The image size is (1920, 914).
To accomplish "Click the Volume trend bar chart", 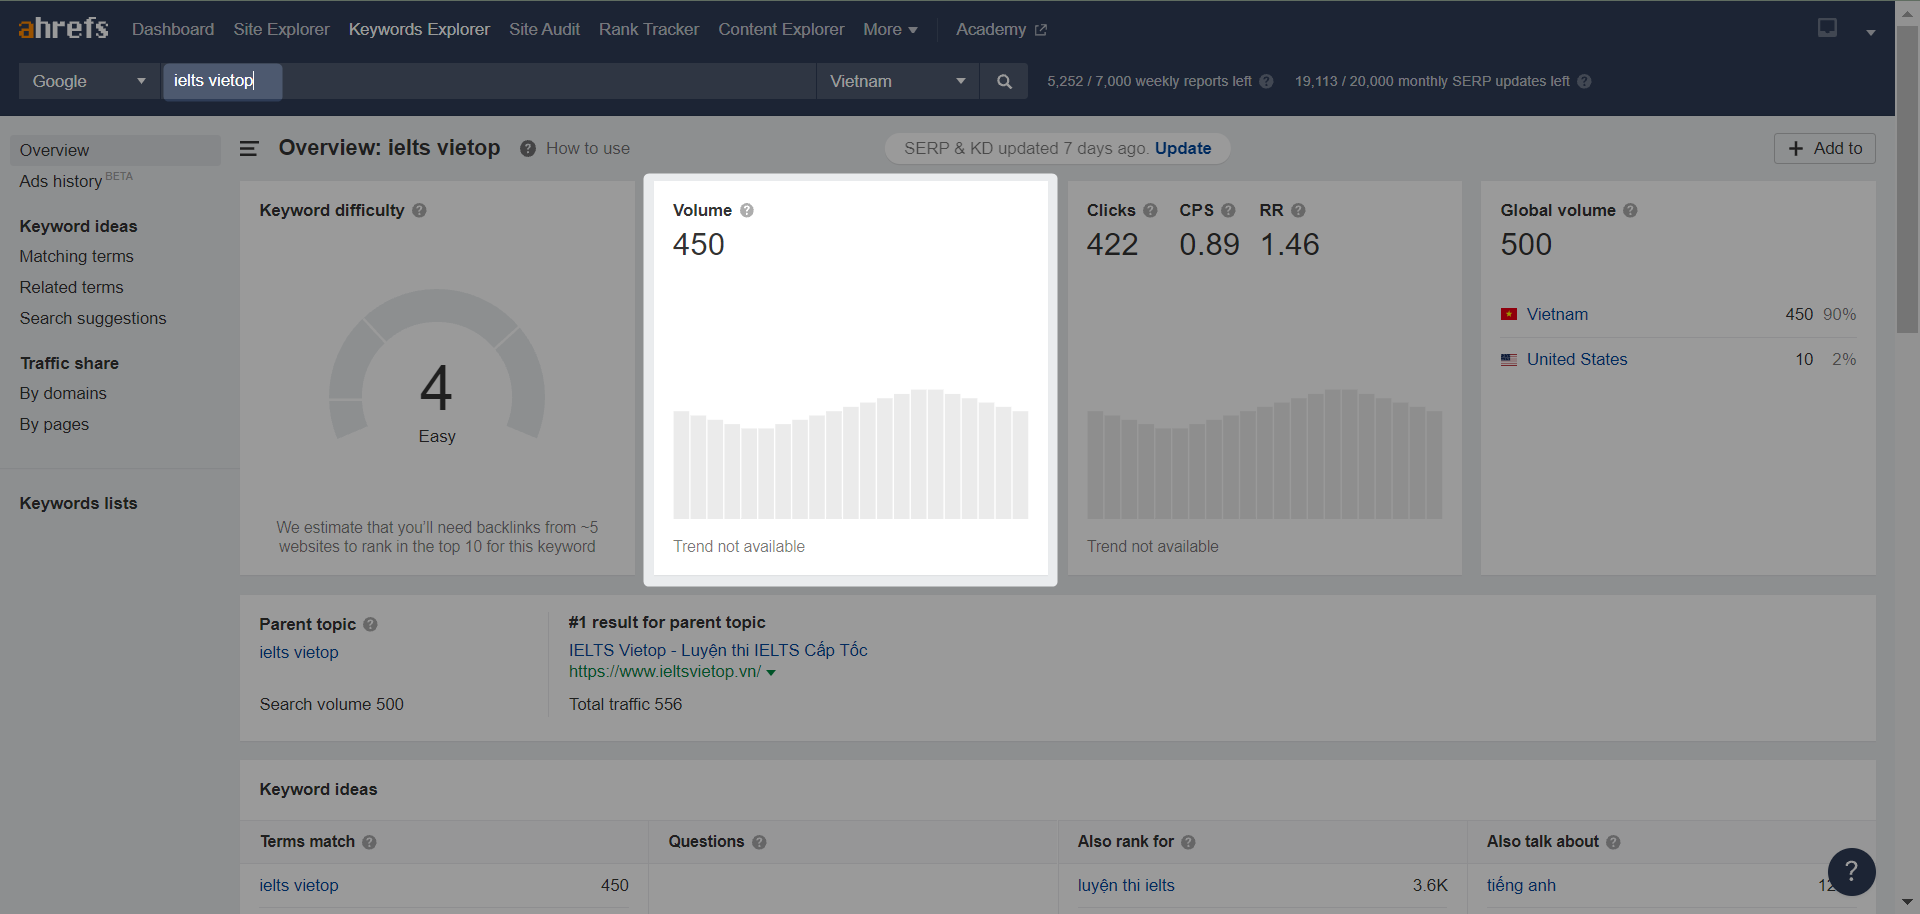I will tap(850, 454).
